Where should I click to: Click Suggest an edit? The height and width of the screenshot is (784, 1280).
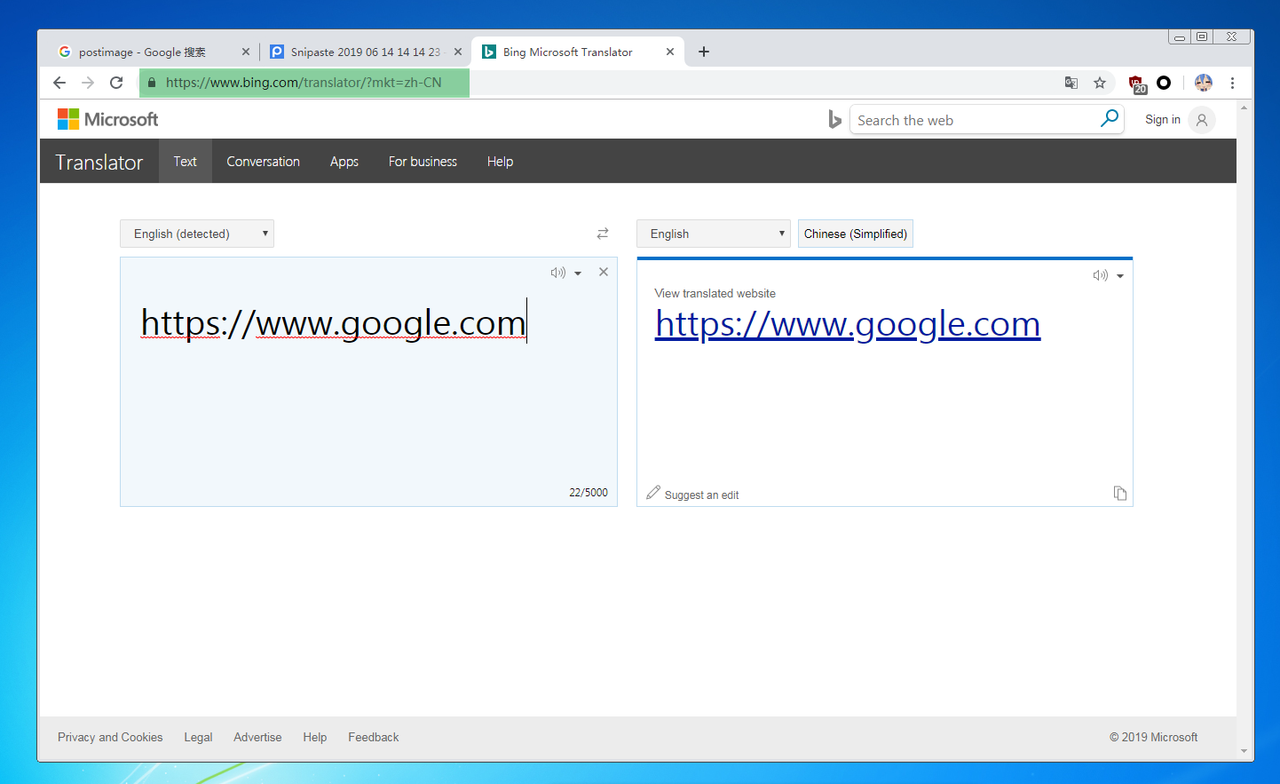[701, 495]
